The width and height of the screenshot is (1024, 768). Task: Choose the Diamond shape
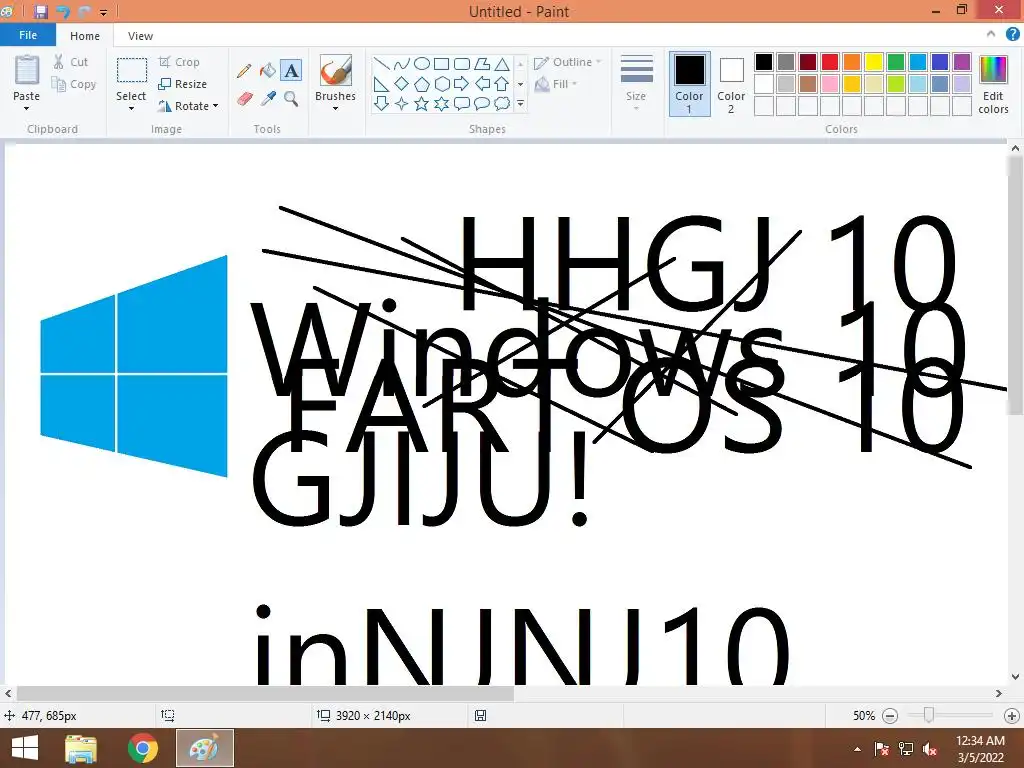click(402, 84)
